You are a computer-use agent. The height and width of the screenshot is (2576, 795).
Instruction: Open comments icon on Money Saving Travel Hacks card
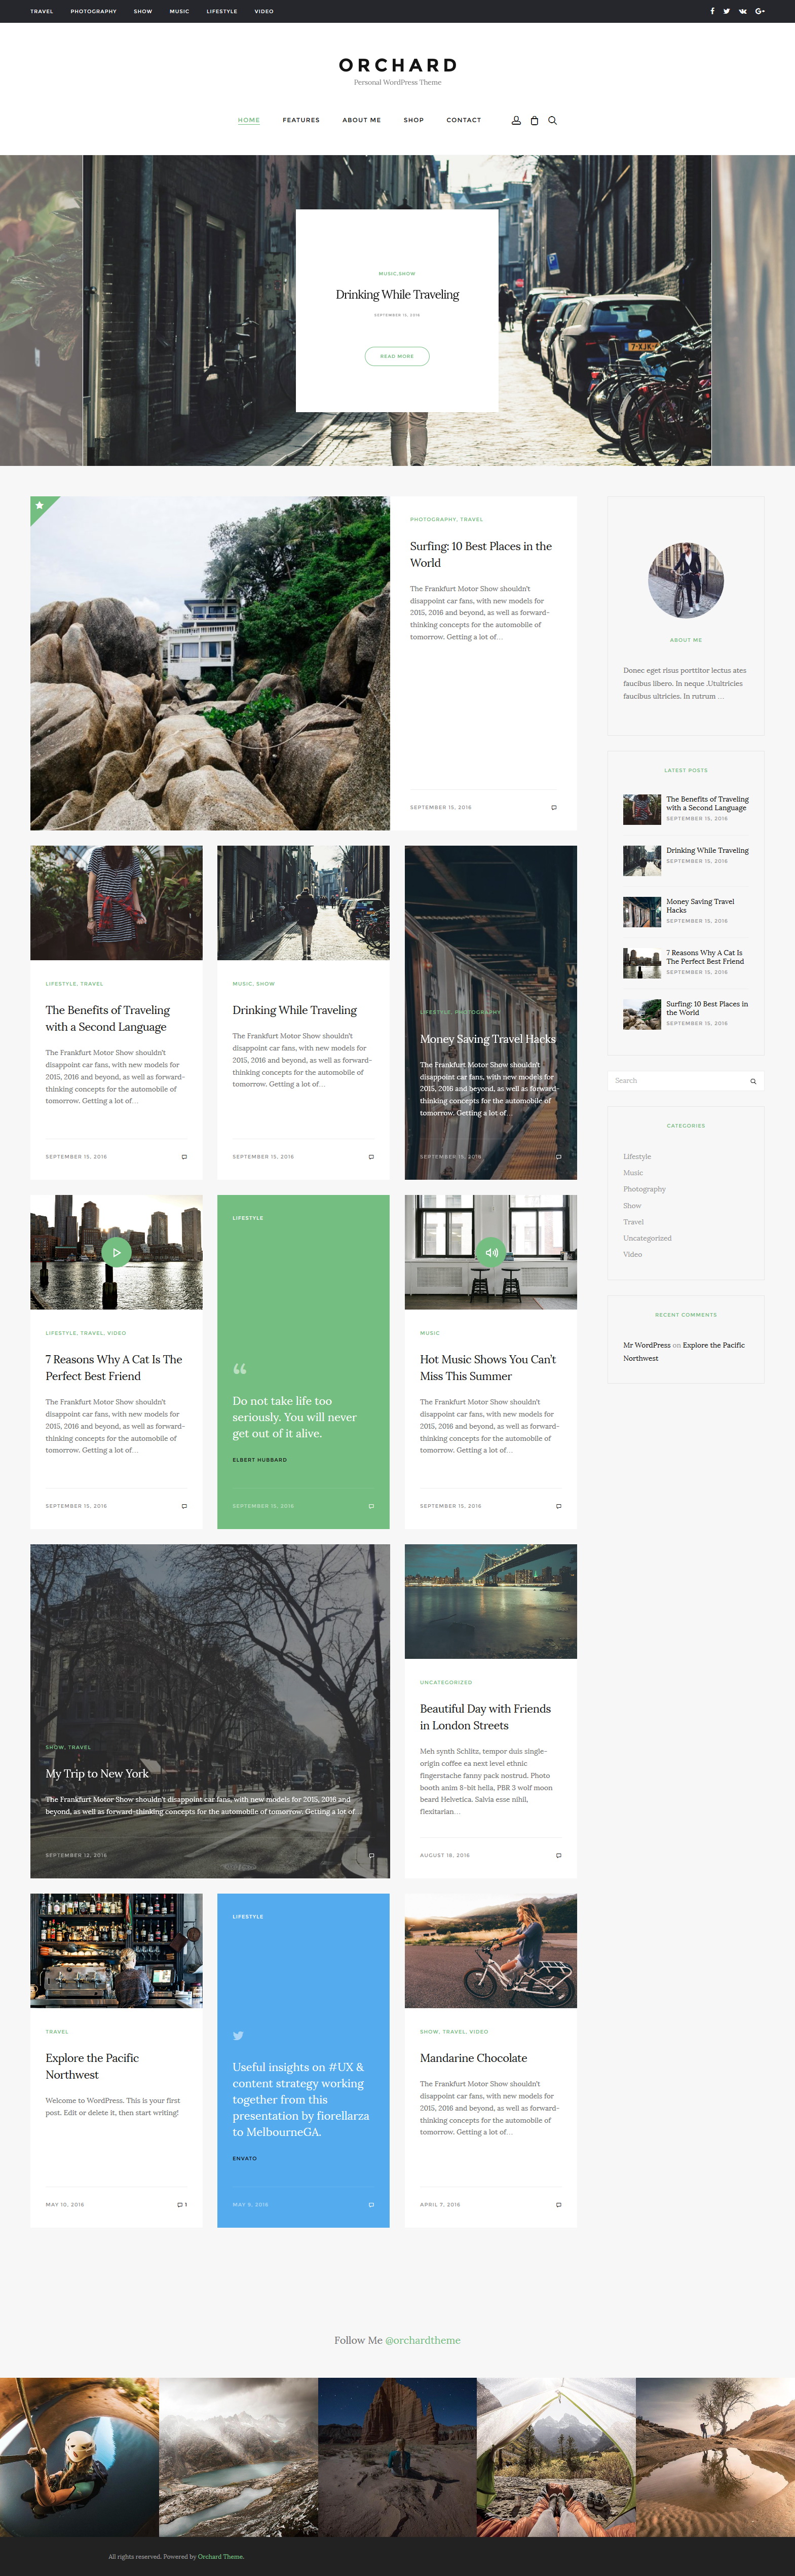click(558, 1156)
